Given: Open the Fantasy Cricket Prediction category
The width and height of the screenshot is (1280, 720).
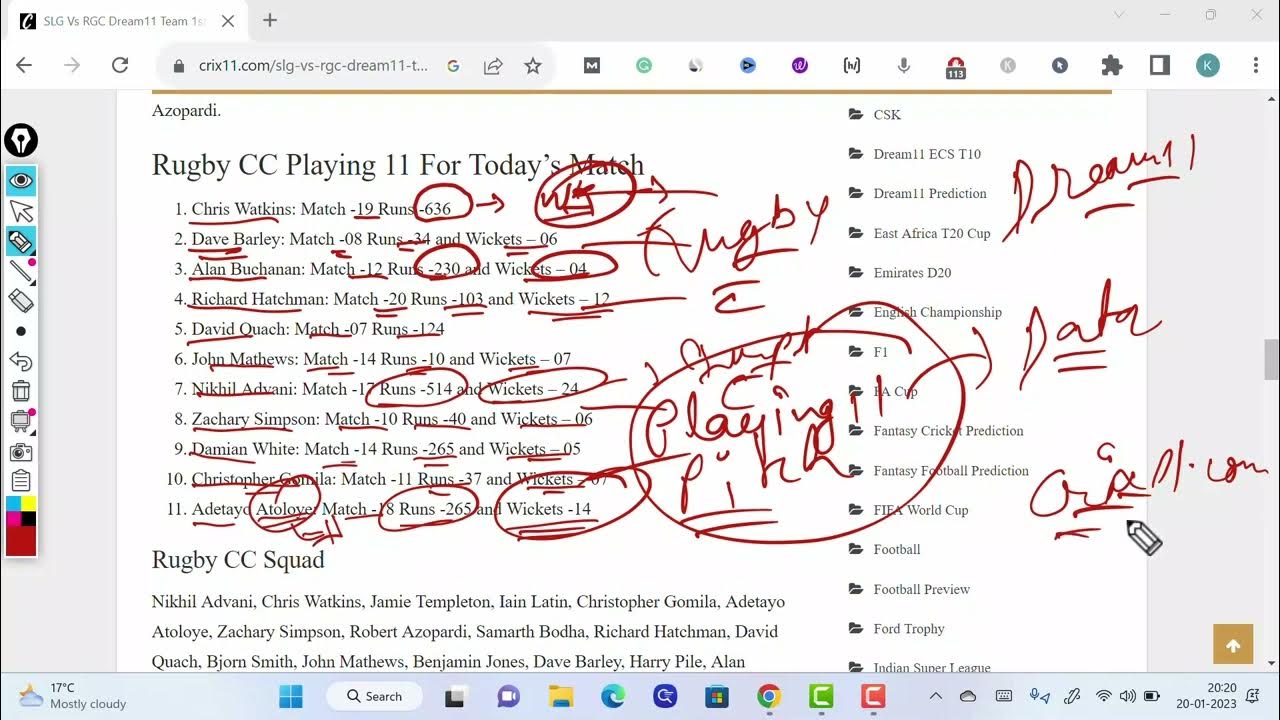Looking at the screenshot, I should coord(948,431).
